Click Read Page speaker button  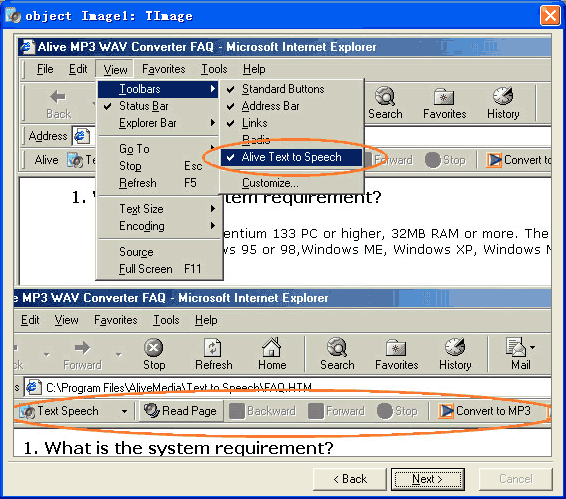180,411
